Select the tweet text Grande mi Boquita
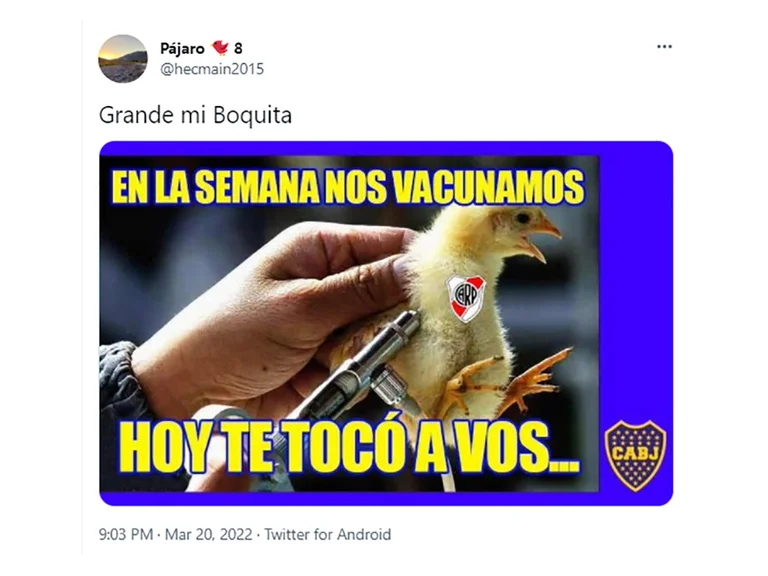768x576 pixels. pos(195,116)
